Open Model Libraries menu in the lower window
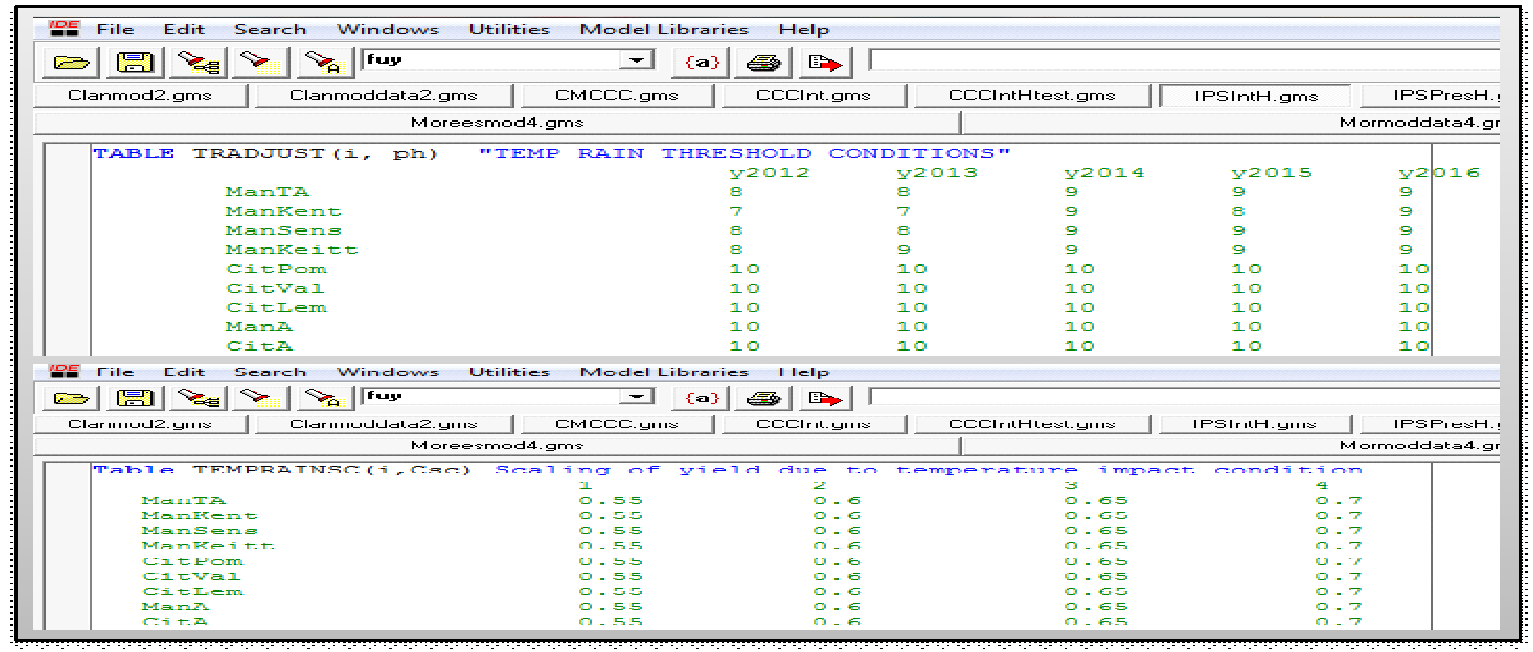The height and width of the screenshot is (652, 1533). (664, 372)
